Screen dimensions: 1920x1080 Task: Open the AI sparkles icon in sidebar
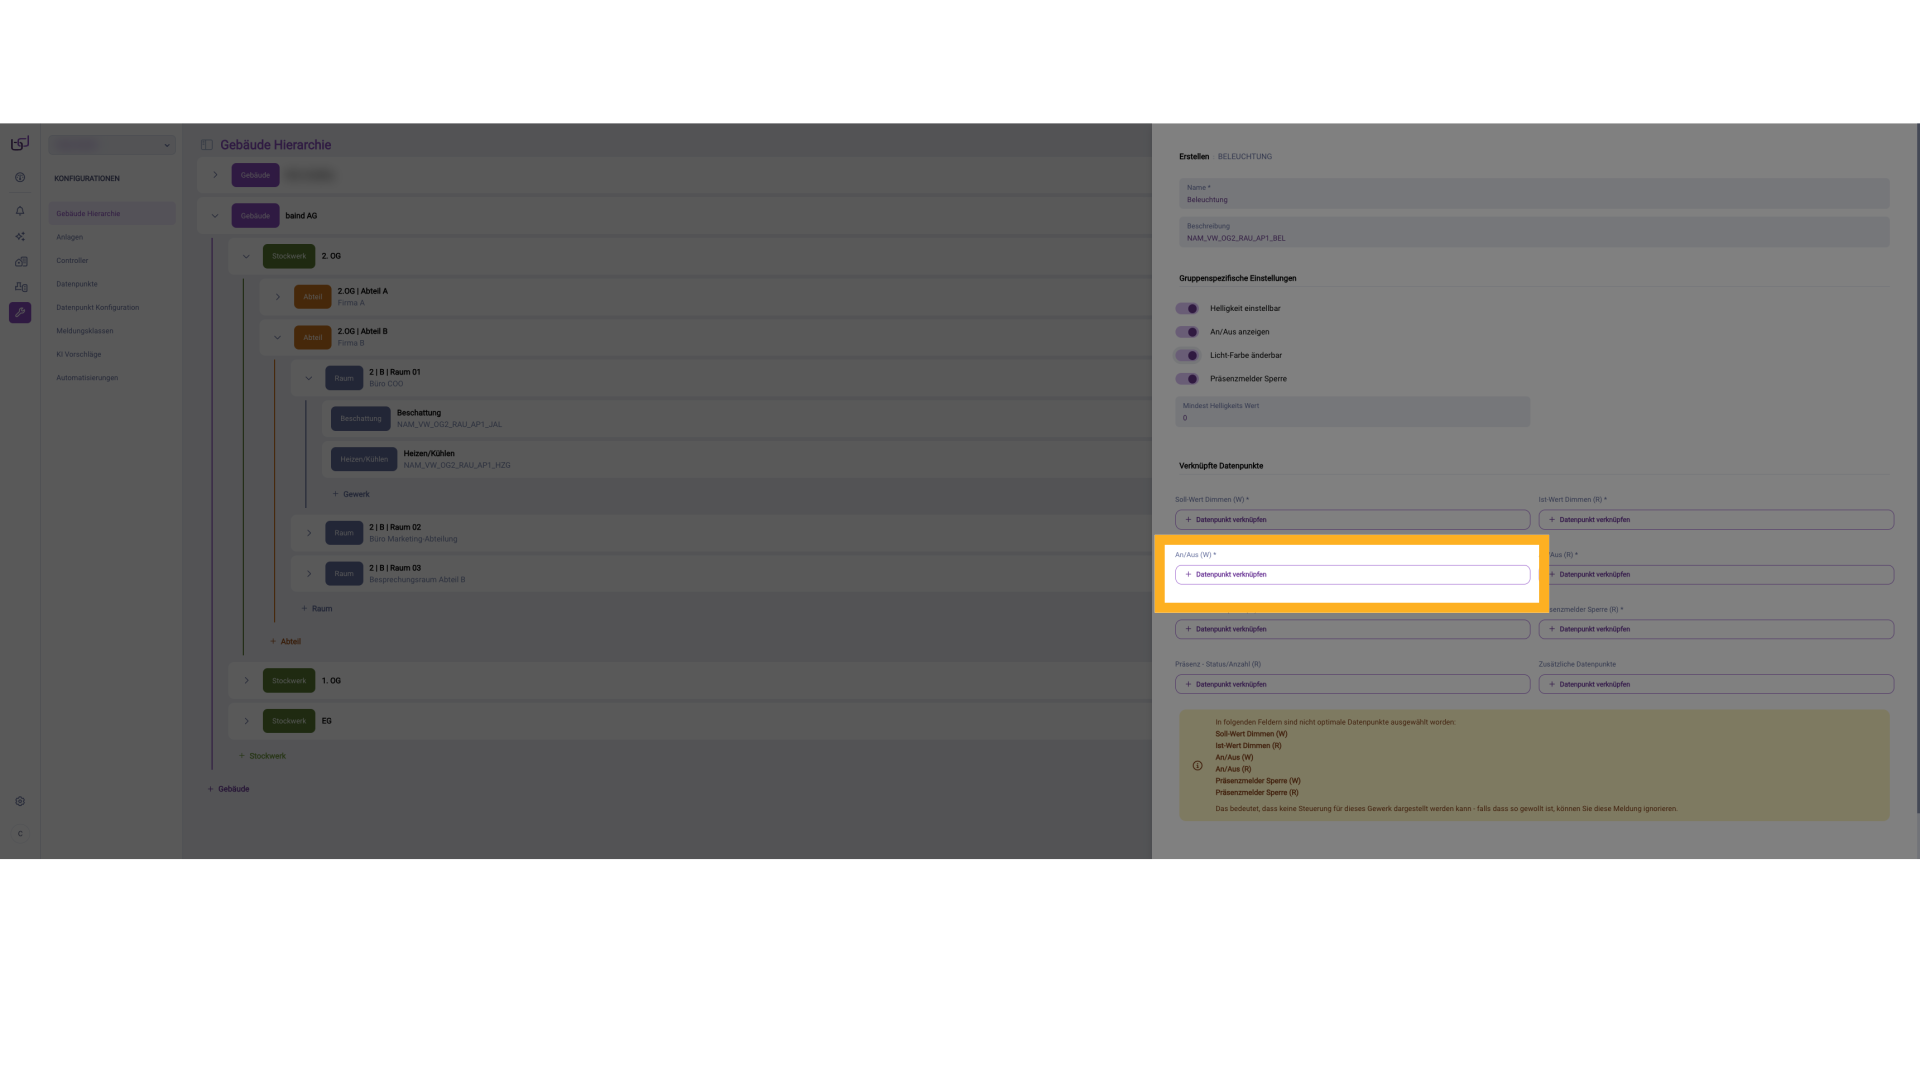tap(20, 237)
